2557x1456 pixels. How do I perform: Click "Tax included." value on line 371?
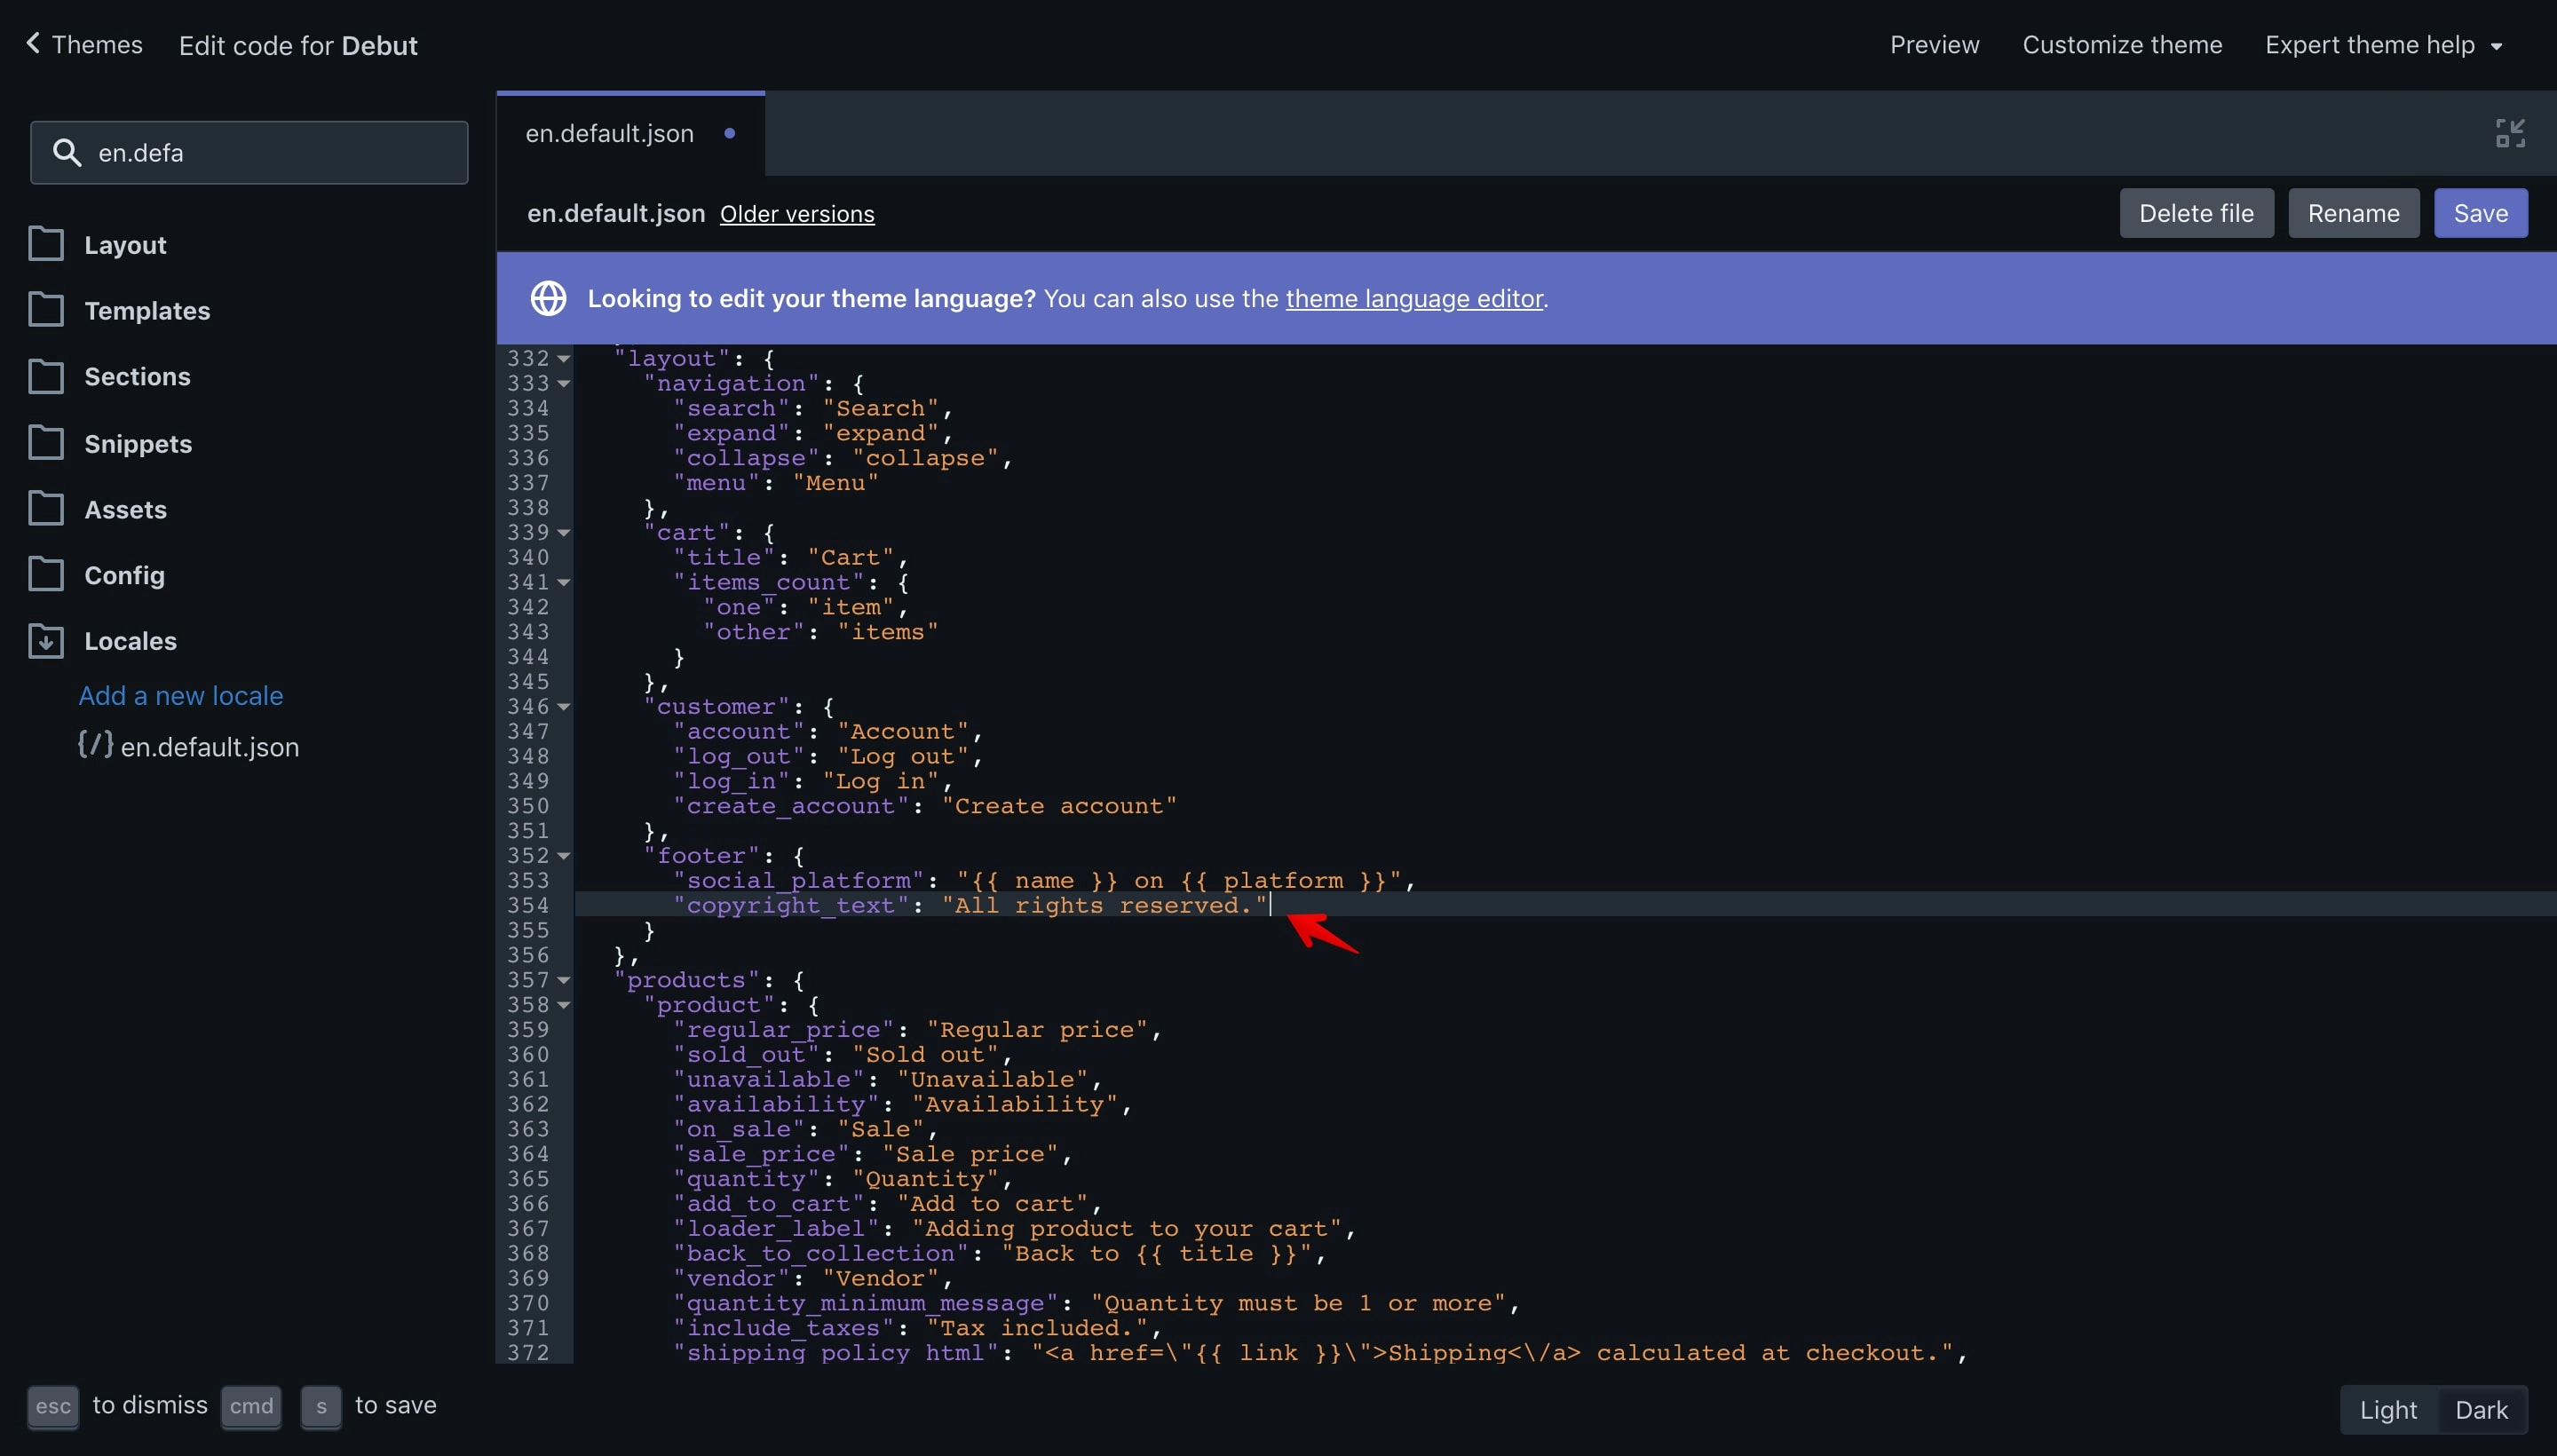click(x=1038, y=1328)
